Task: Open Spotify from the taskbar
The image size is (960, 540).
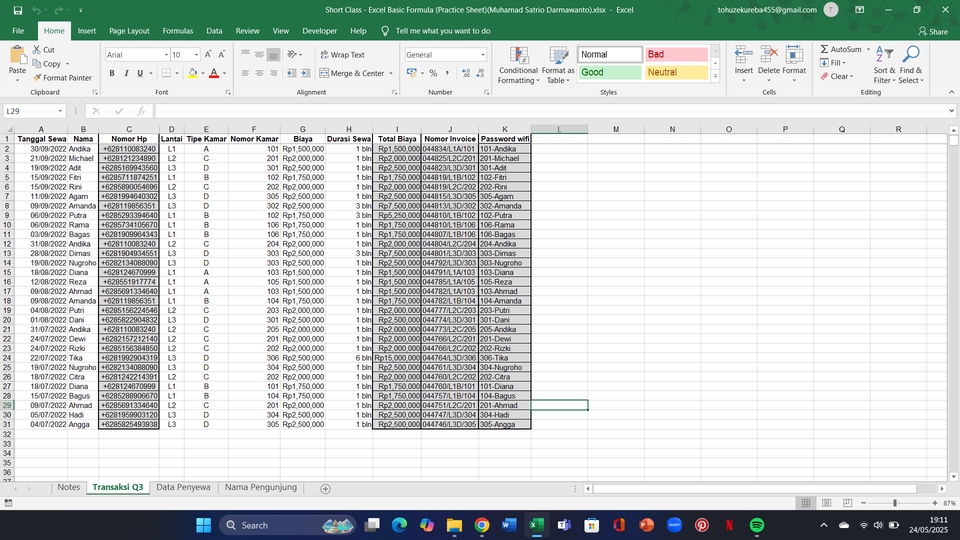Action: (x=757, y=525)
